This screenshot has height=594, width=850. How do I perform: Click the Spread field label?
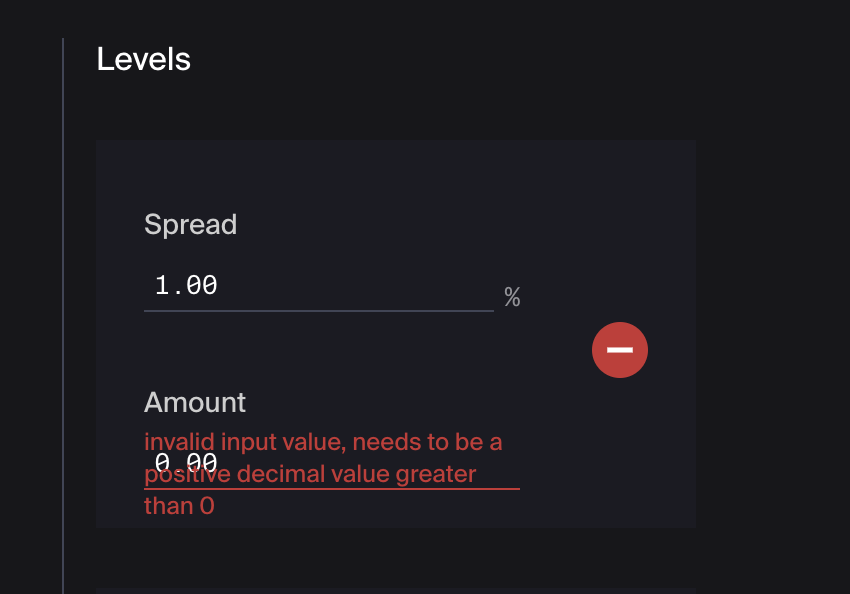[x=190, y=224]
